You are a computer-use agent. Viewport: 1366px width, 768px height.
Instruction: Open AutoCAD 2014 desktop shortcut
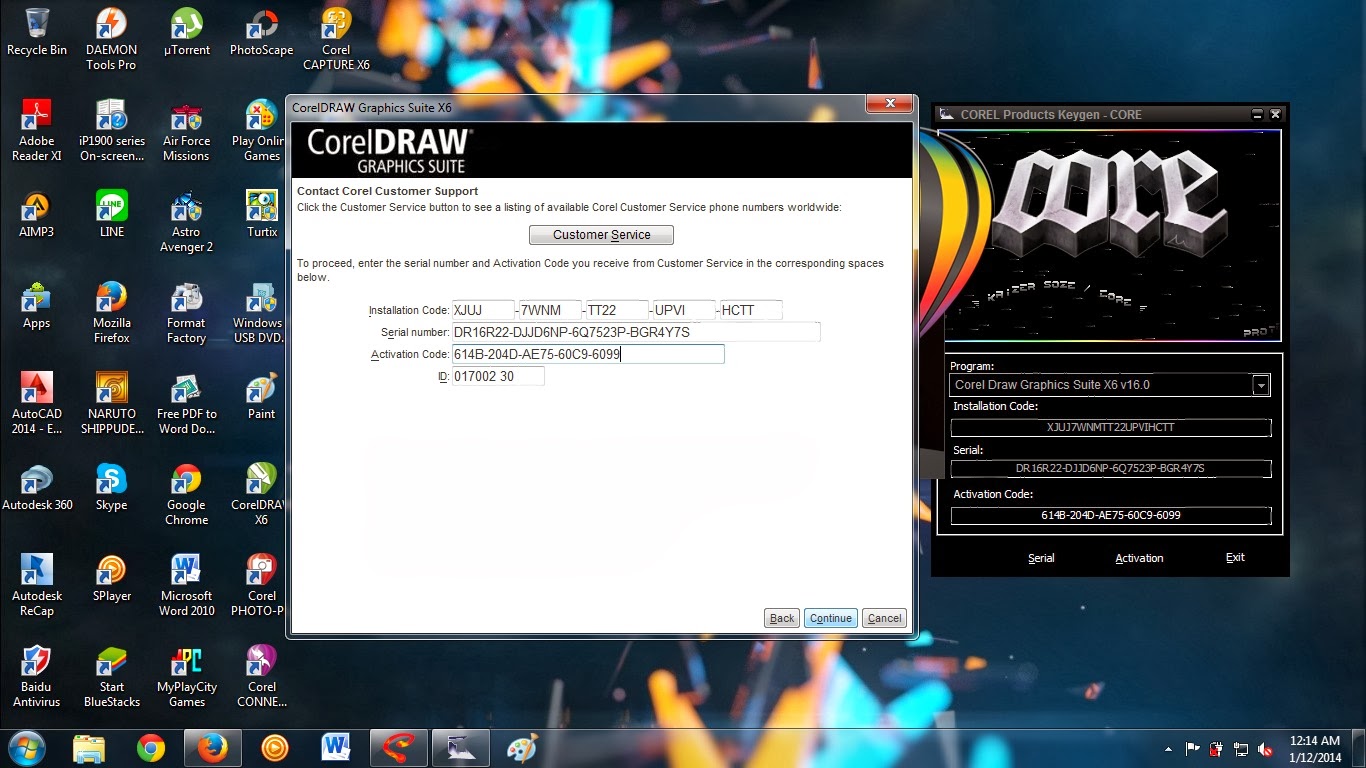[37, 403]
